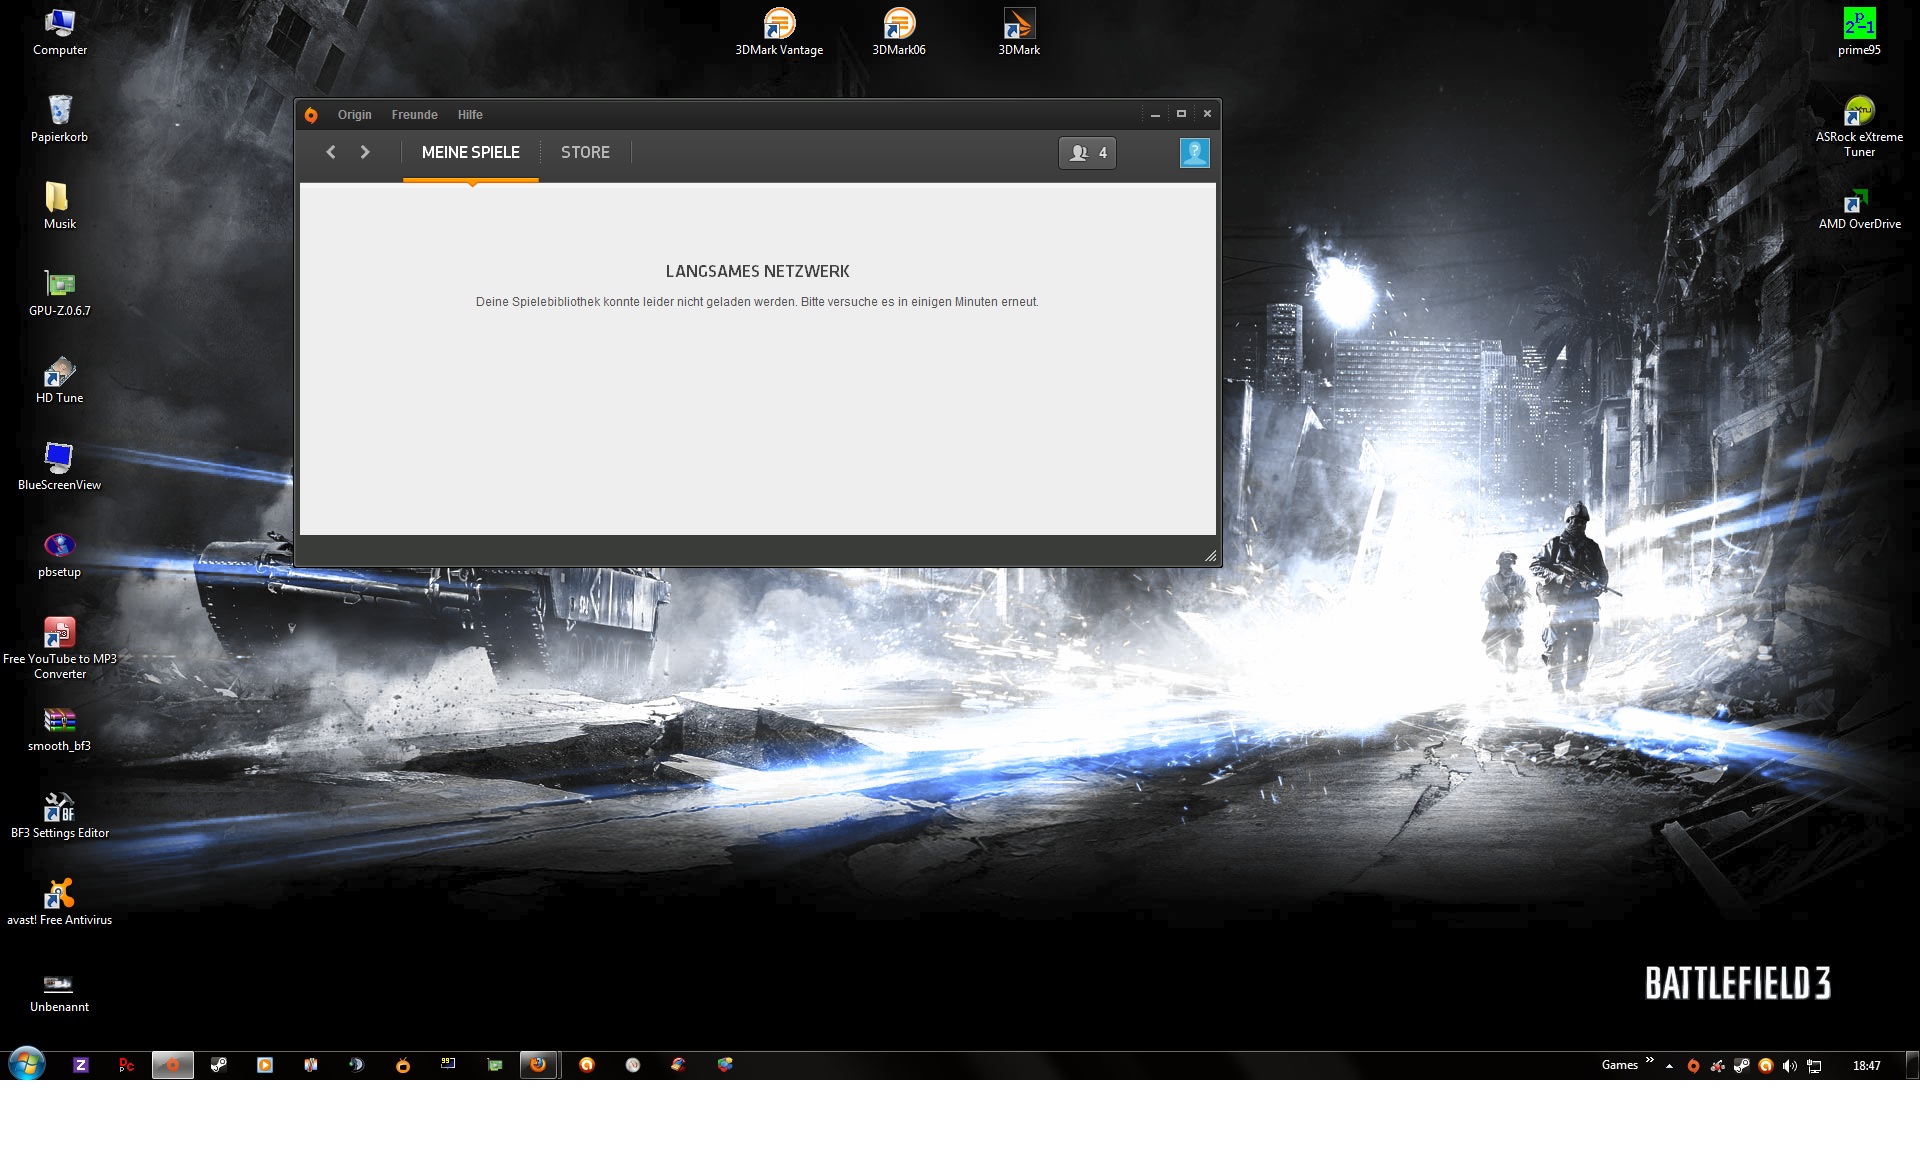Screen dimensions: 1920x1168
Task: Switch to the STORE tab
Action: tap(585, 152)
